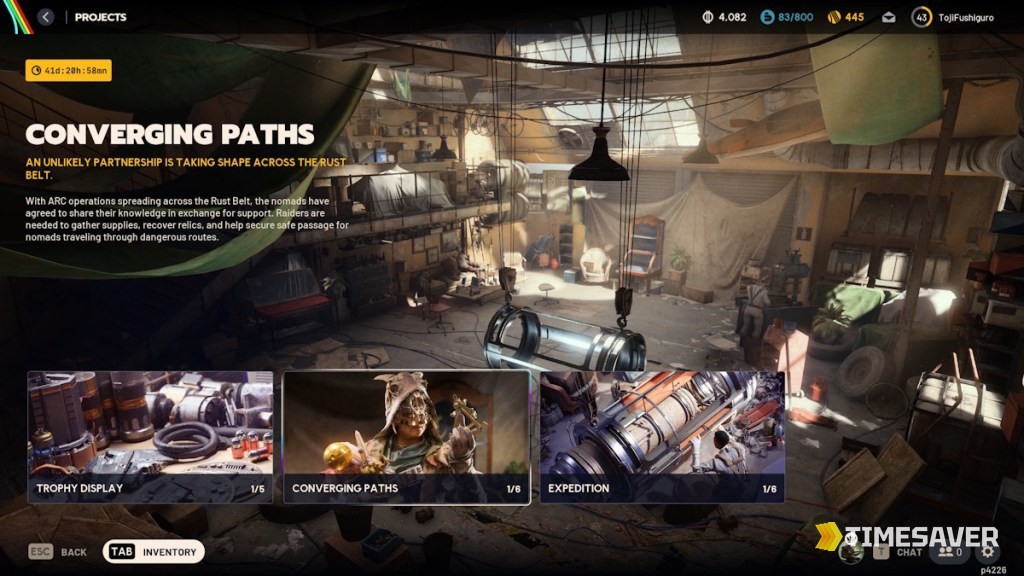Open the TojiFushiguro profile name

pyautogui.click(x=966, y=18)
